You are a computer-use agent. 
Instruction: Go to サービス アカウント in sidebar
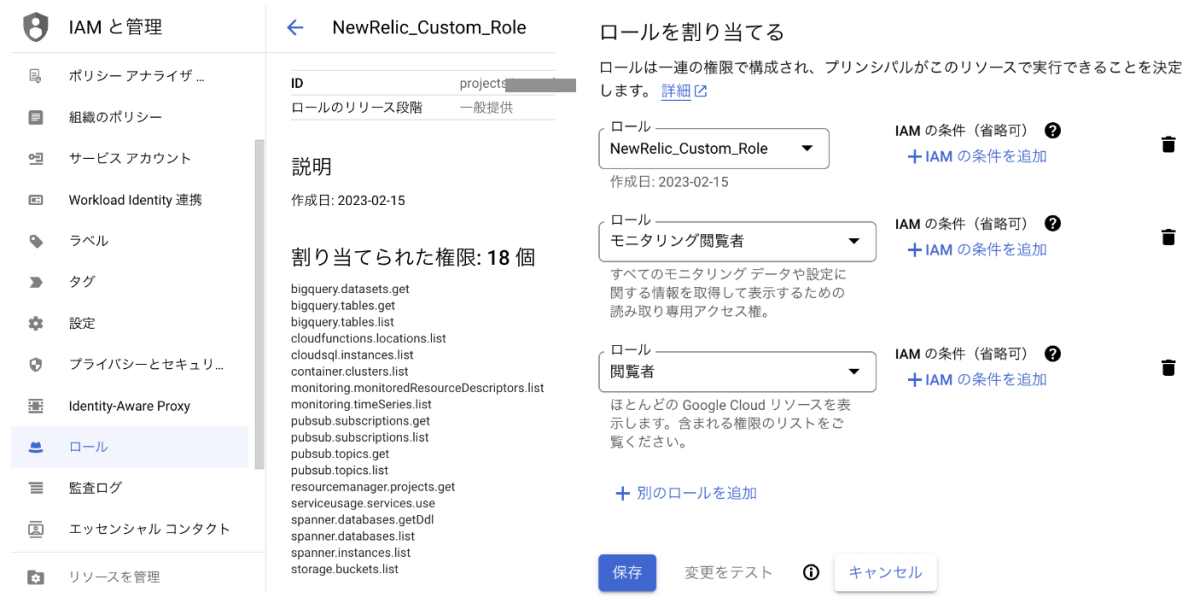[x=130, y=158]
